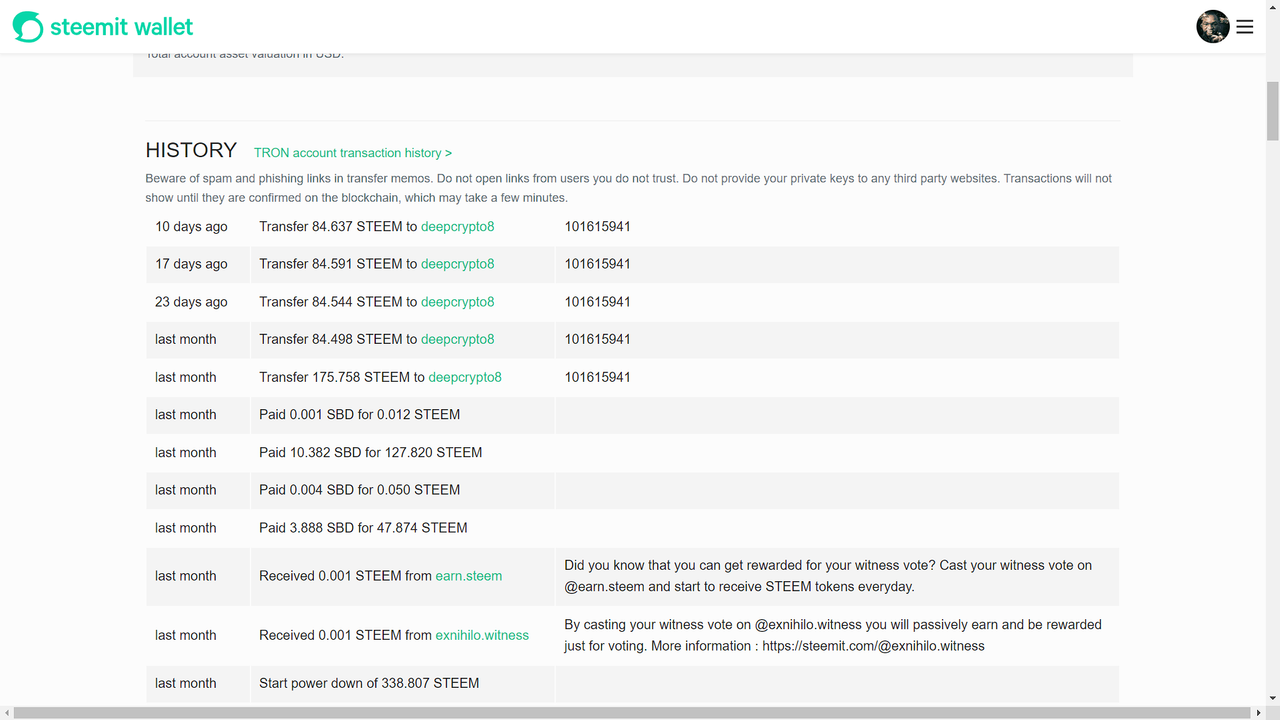
Task: Click the scroll left arrow
Action: pos(7,713)
